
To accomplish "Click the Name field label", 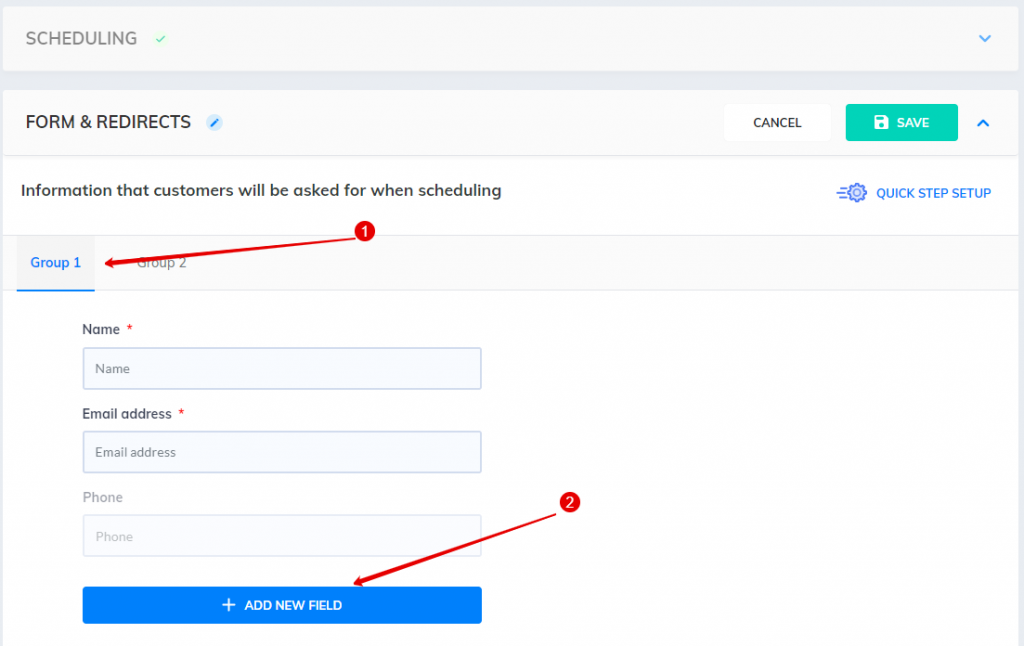I will tap(101, 329).
